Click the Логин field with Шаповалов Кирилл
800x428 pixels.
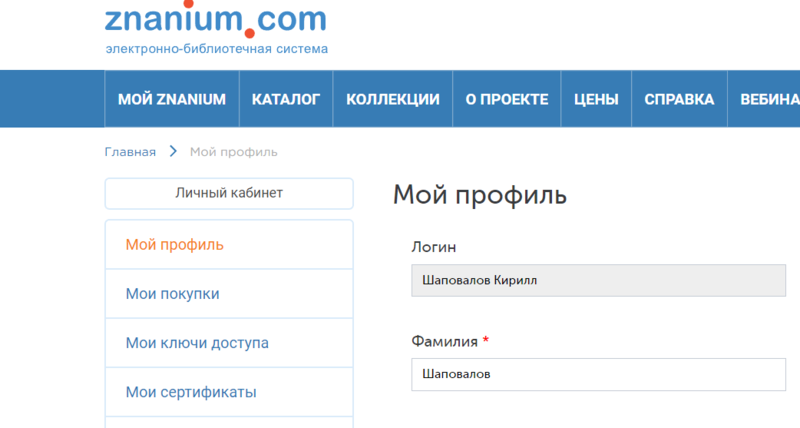(598, 280)
